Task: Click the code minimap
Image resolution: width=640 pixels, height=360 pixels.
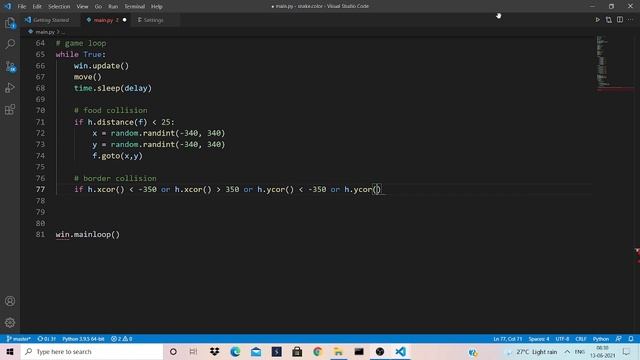Action: [x=614, y=63]
